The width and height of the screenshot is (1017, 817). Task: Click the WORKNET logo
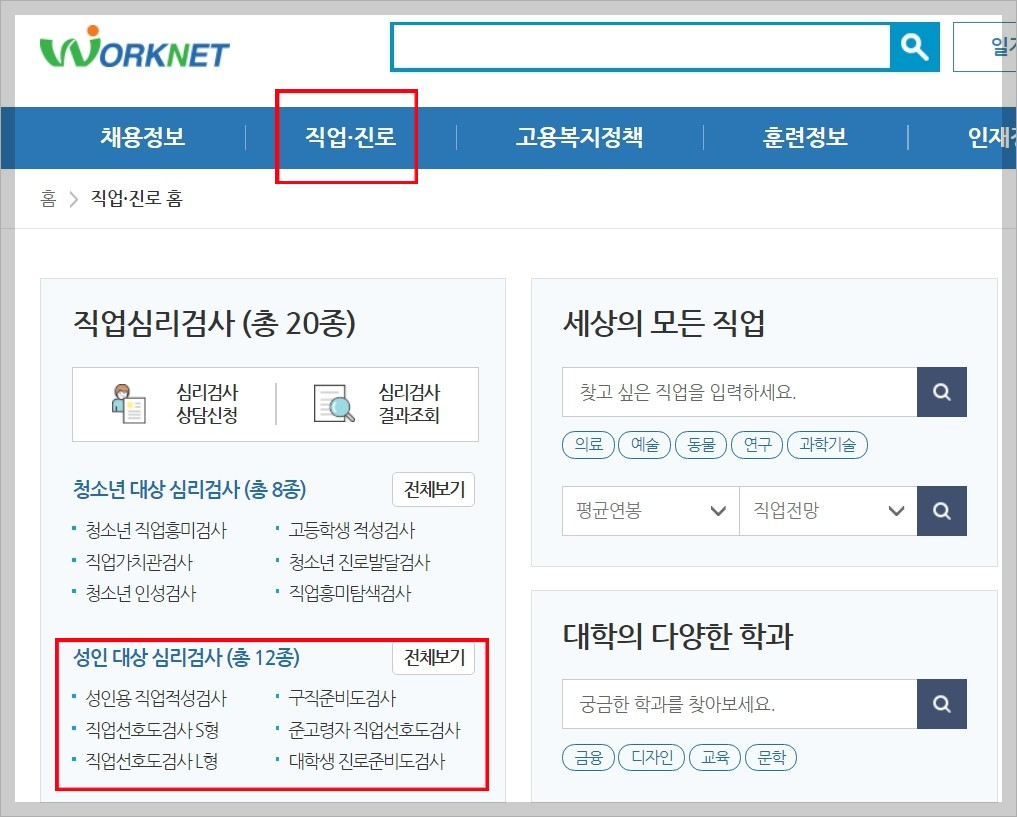(x=135, y=46)
